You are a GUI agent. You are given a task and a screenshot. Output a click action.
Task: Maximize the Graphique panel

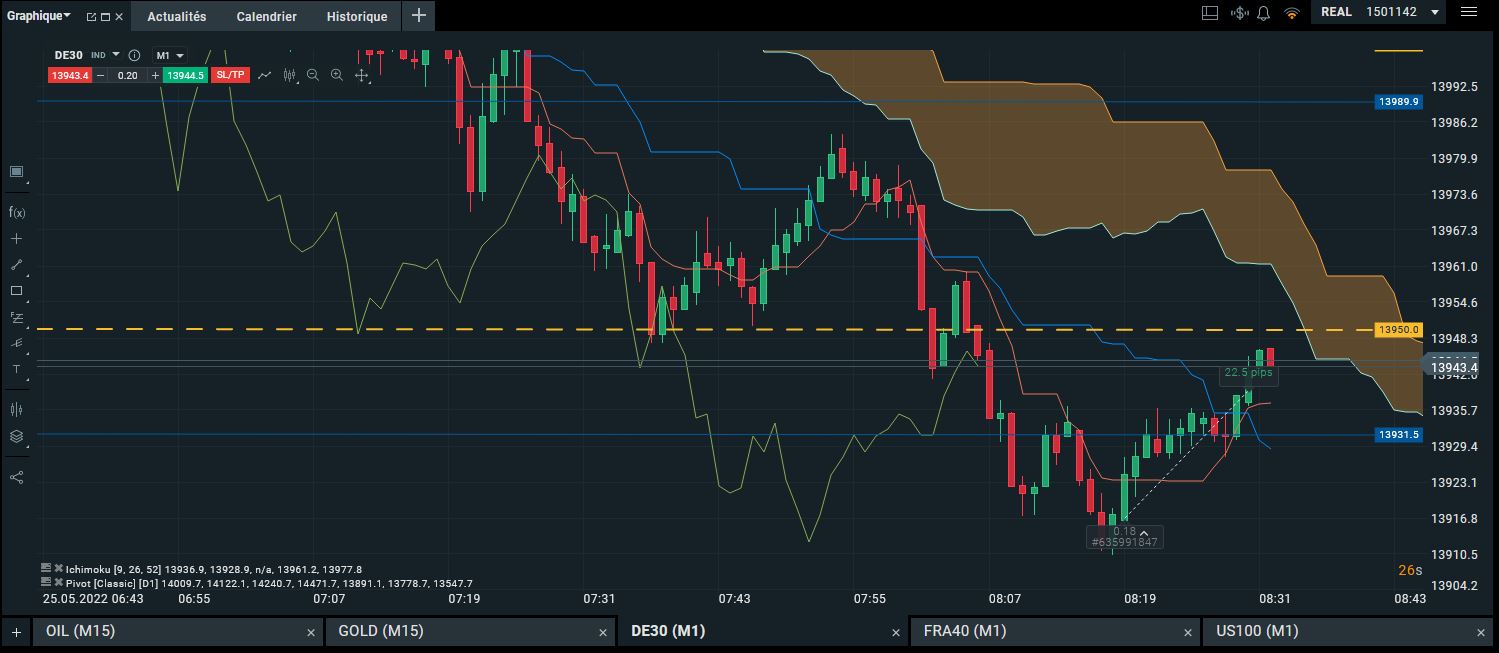[x=105, y=17]
